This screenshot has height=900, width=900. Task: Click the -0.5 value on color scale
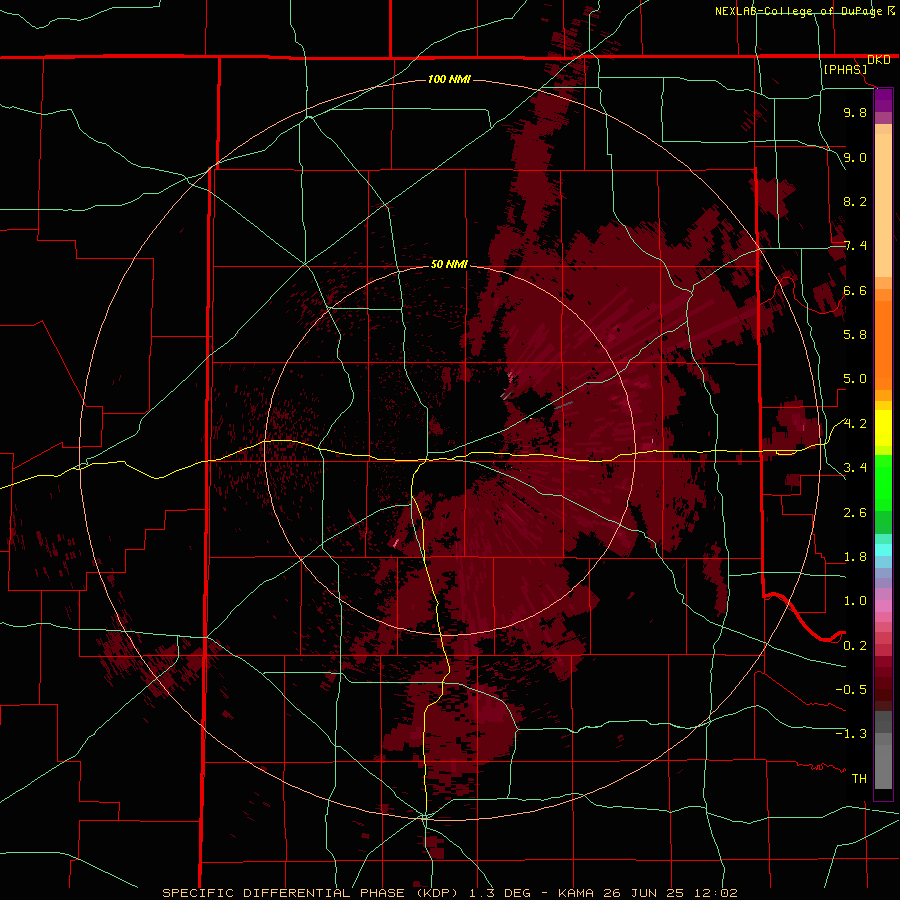coord(851,690)
